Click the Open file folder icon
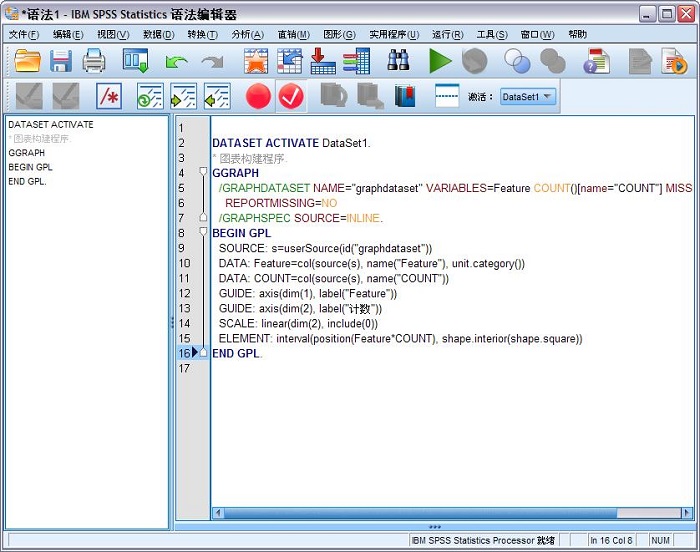Viewport: 700px width, 552px height. coord(27,62)
